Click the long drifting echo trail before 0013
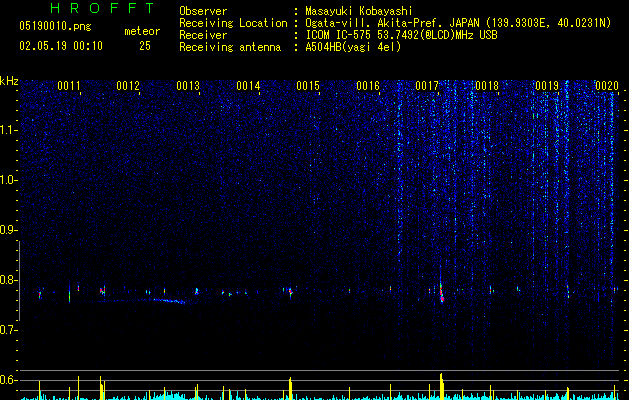This screenshot has height=400, width=629. 168,301
